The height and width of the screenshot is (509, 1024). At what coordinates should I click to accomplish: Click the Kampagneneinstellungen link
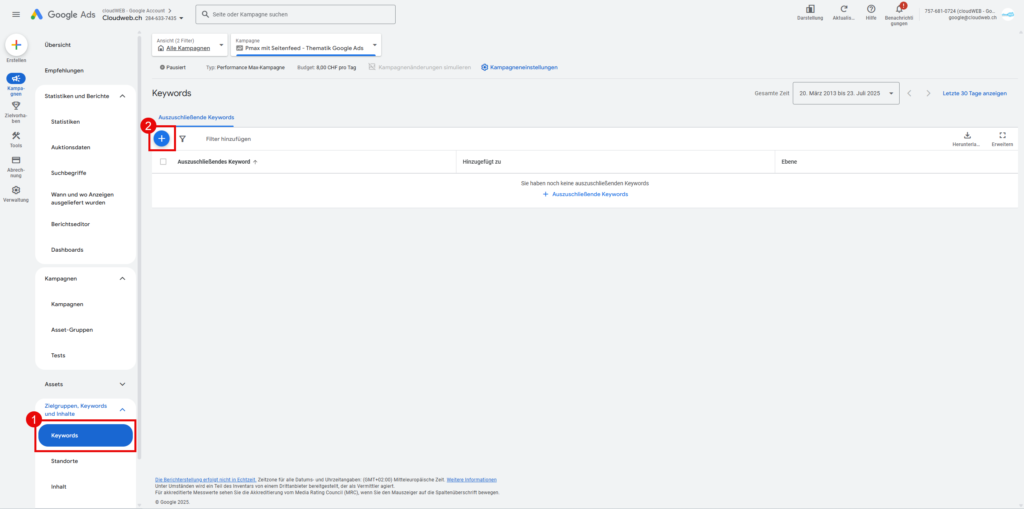tap(519, 67)
